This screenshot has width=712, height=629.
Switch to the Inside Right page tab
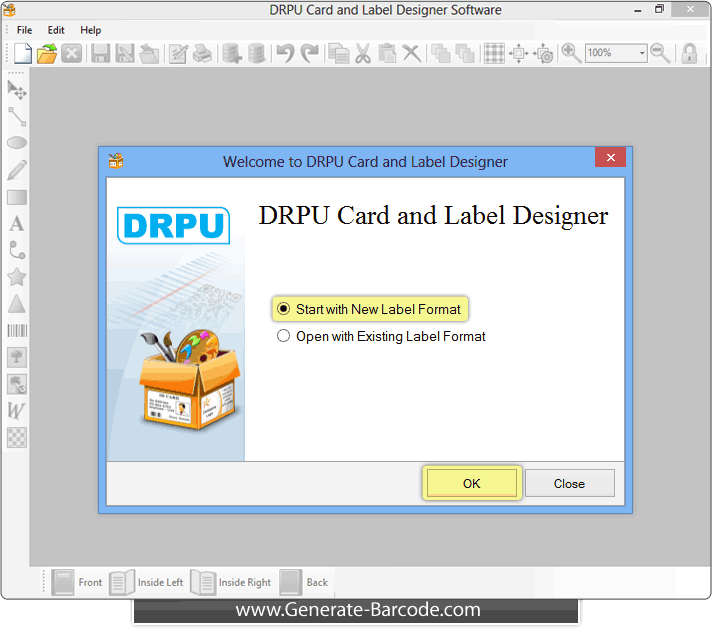tap(231, 583)
